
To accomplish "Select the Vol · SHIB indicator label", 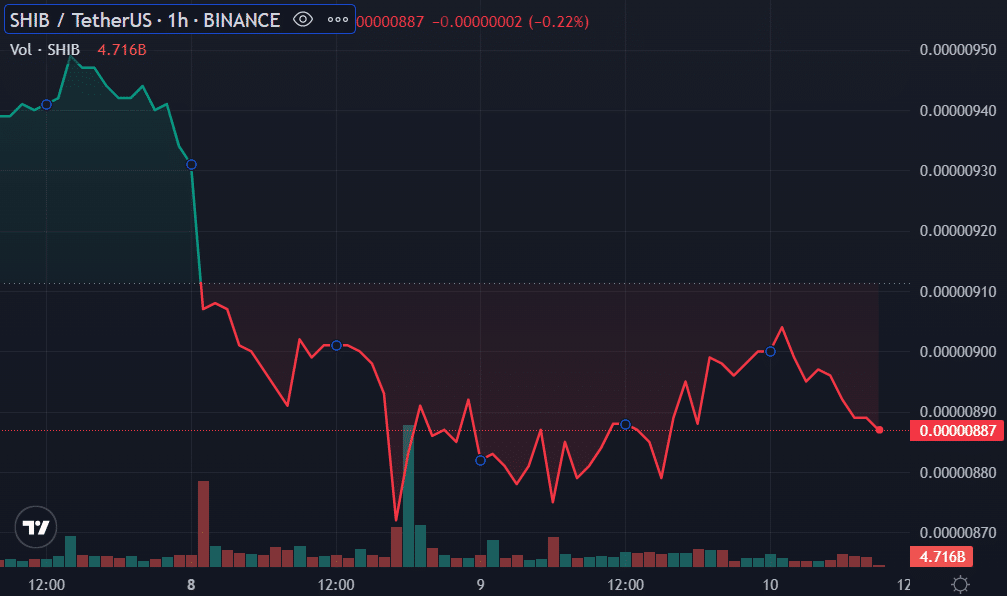I will coord(45,49).
